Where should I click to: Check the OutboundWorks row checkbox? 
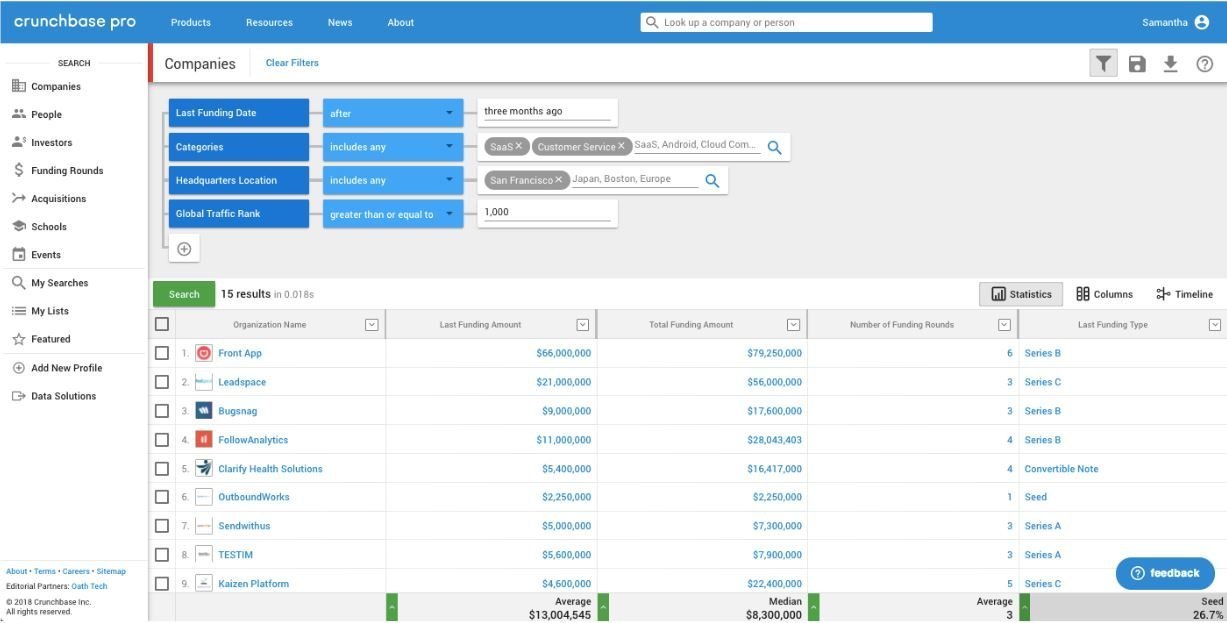point(162,497)
